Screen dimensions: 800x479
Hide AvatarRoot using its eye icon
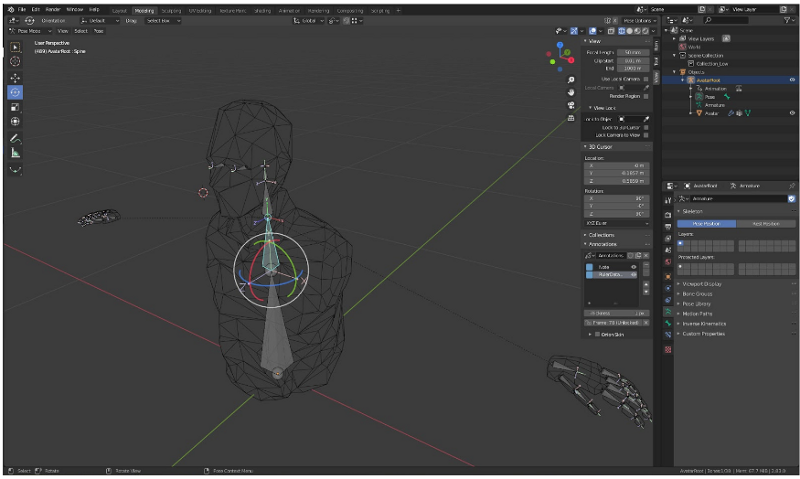pos(792,80)
